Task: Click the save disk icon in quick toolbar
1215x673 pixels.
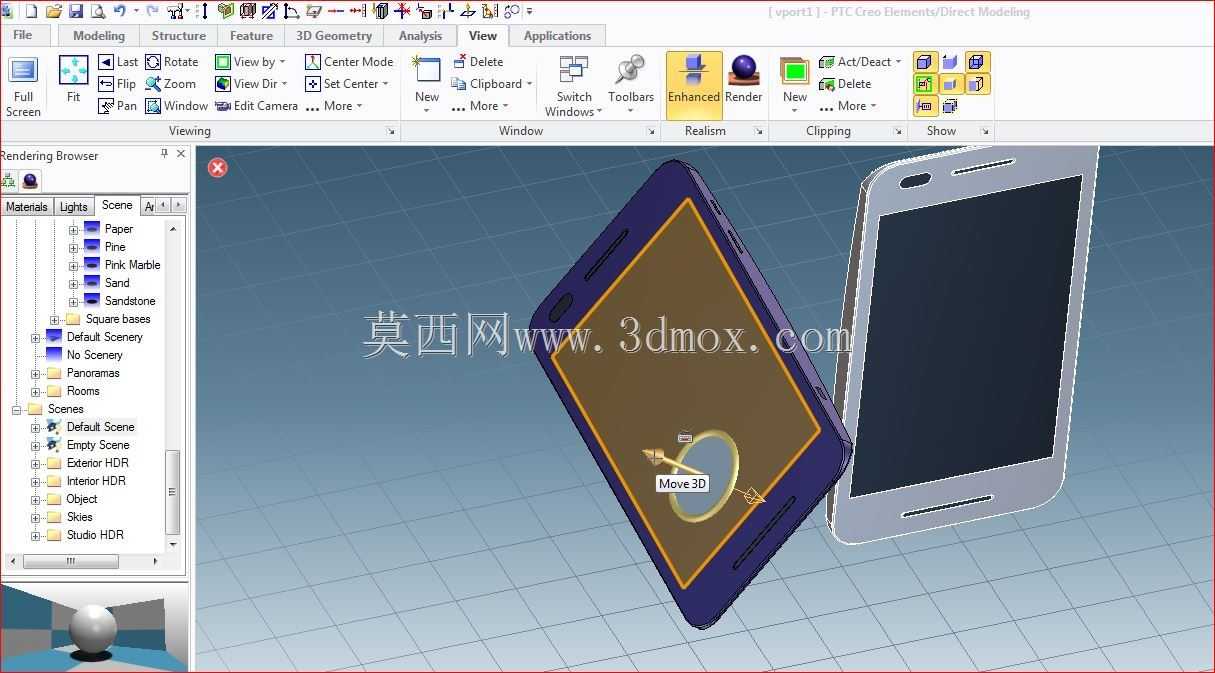Action: coord(75,12)
